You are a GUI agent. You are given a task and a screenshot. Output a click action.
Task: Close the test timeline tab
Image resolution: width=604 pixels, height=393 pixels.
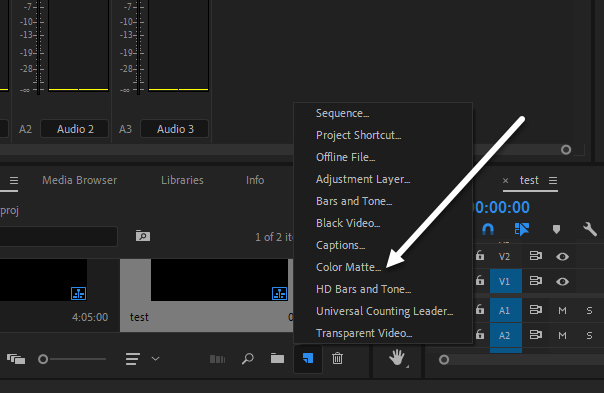505,180
